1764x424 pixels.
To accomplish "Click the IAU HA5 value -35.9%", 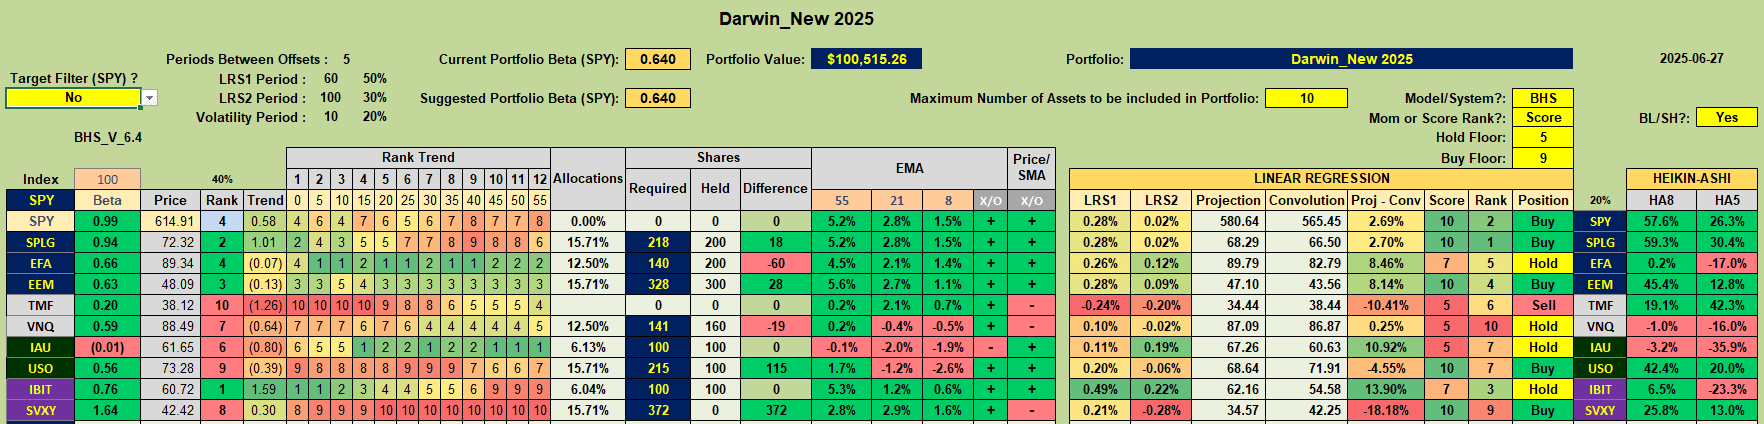I will (x=1727, y=347).
